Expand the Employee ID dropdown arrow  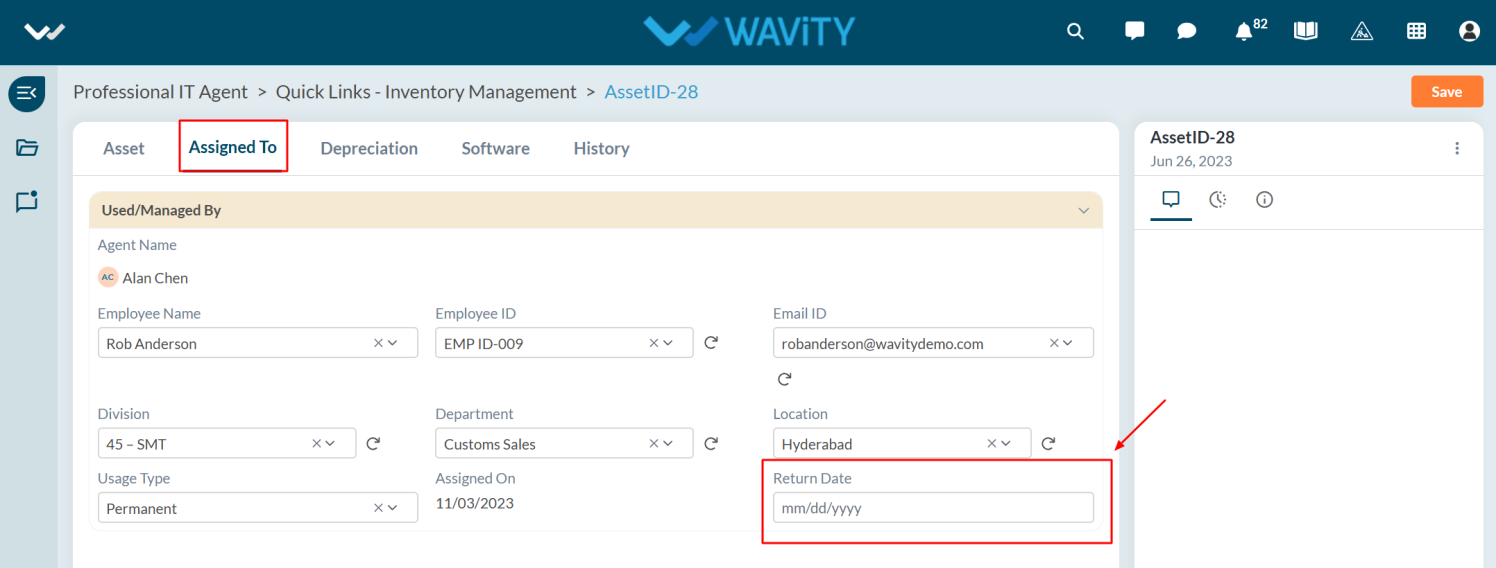[x=668, y=343]
